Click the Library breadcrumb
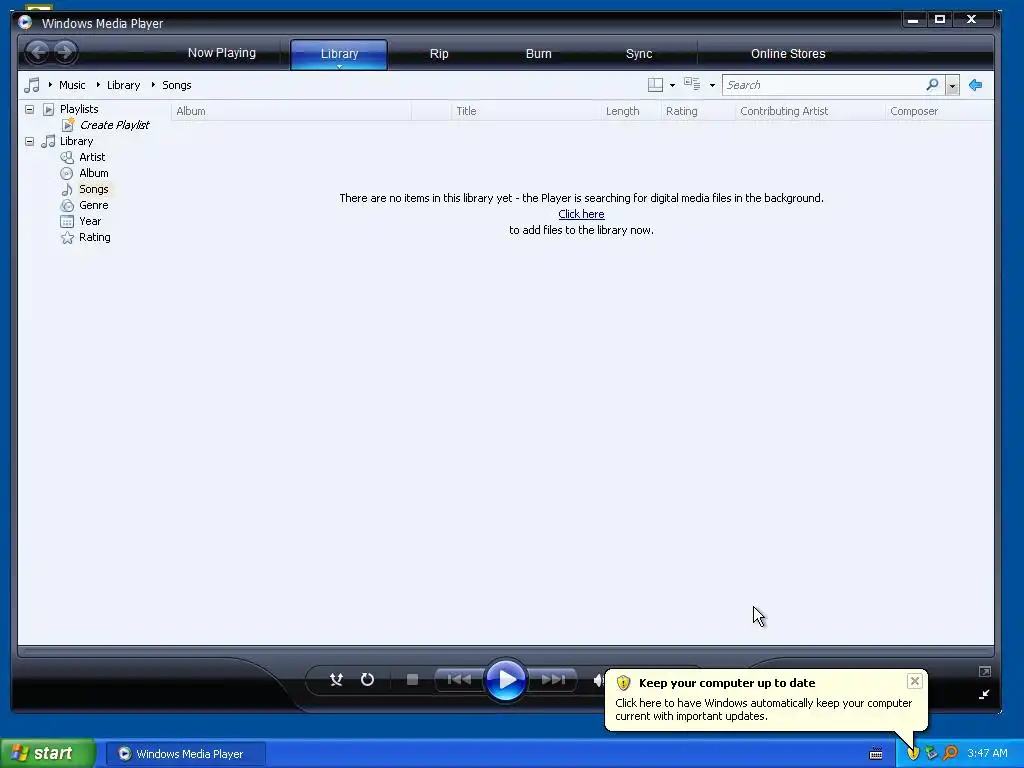This screenshot has height=768, width=1024. click(x=123, y=85)
